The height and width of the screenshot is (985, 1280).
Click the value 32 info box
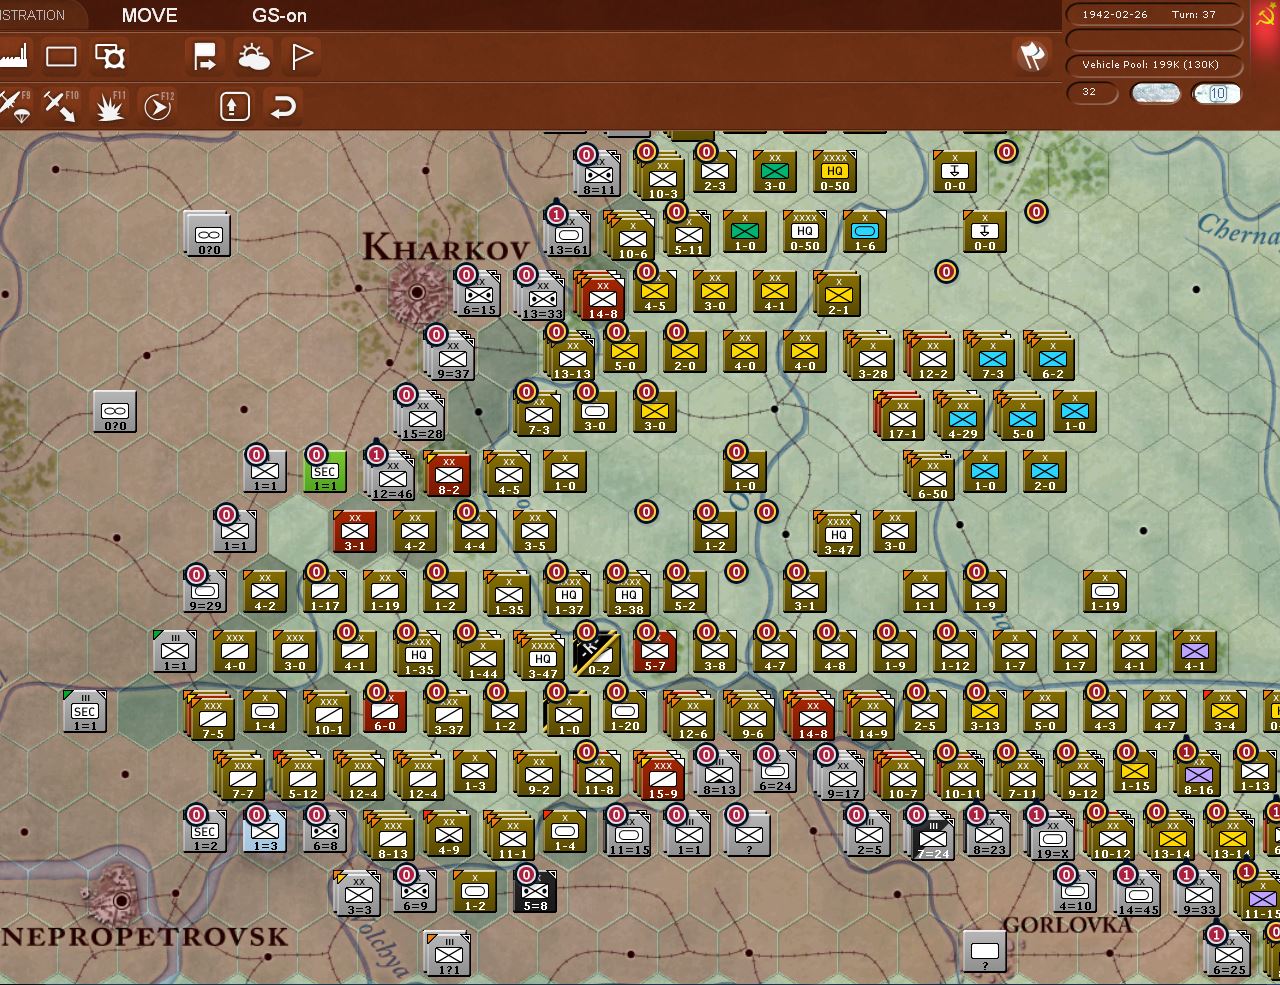pos(1092,92)
